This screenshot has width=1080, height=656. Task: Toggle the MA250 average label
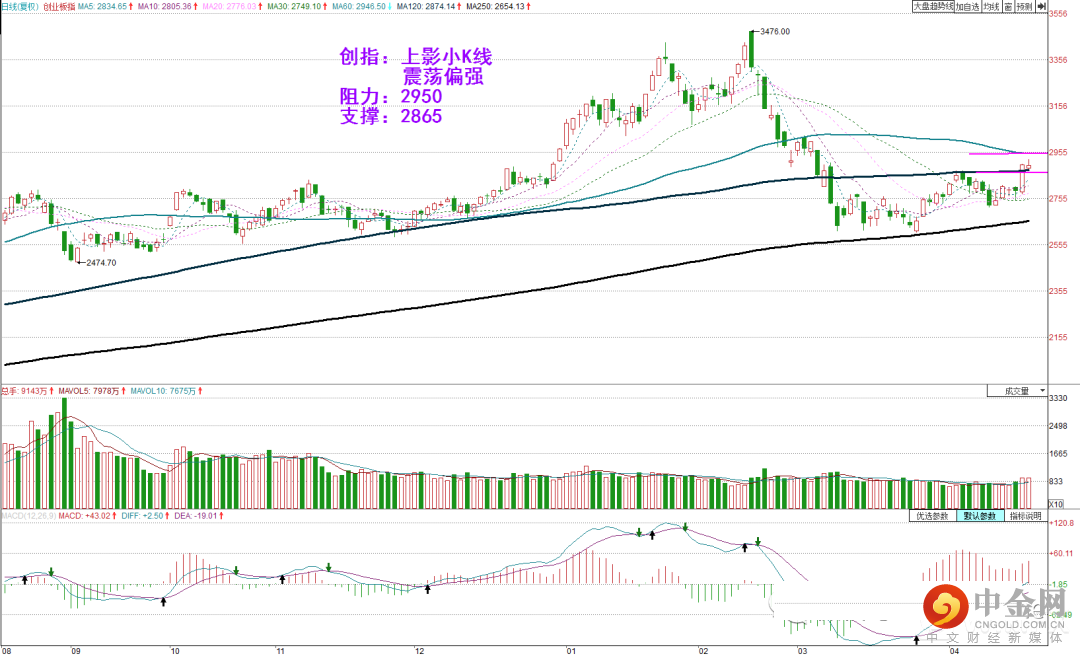point(498,6)
